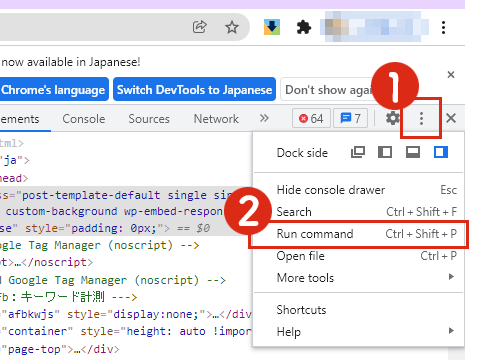This screenshot has width=480, height=360.
Task: Select Run command menu item
Action: tap(359, 234)
